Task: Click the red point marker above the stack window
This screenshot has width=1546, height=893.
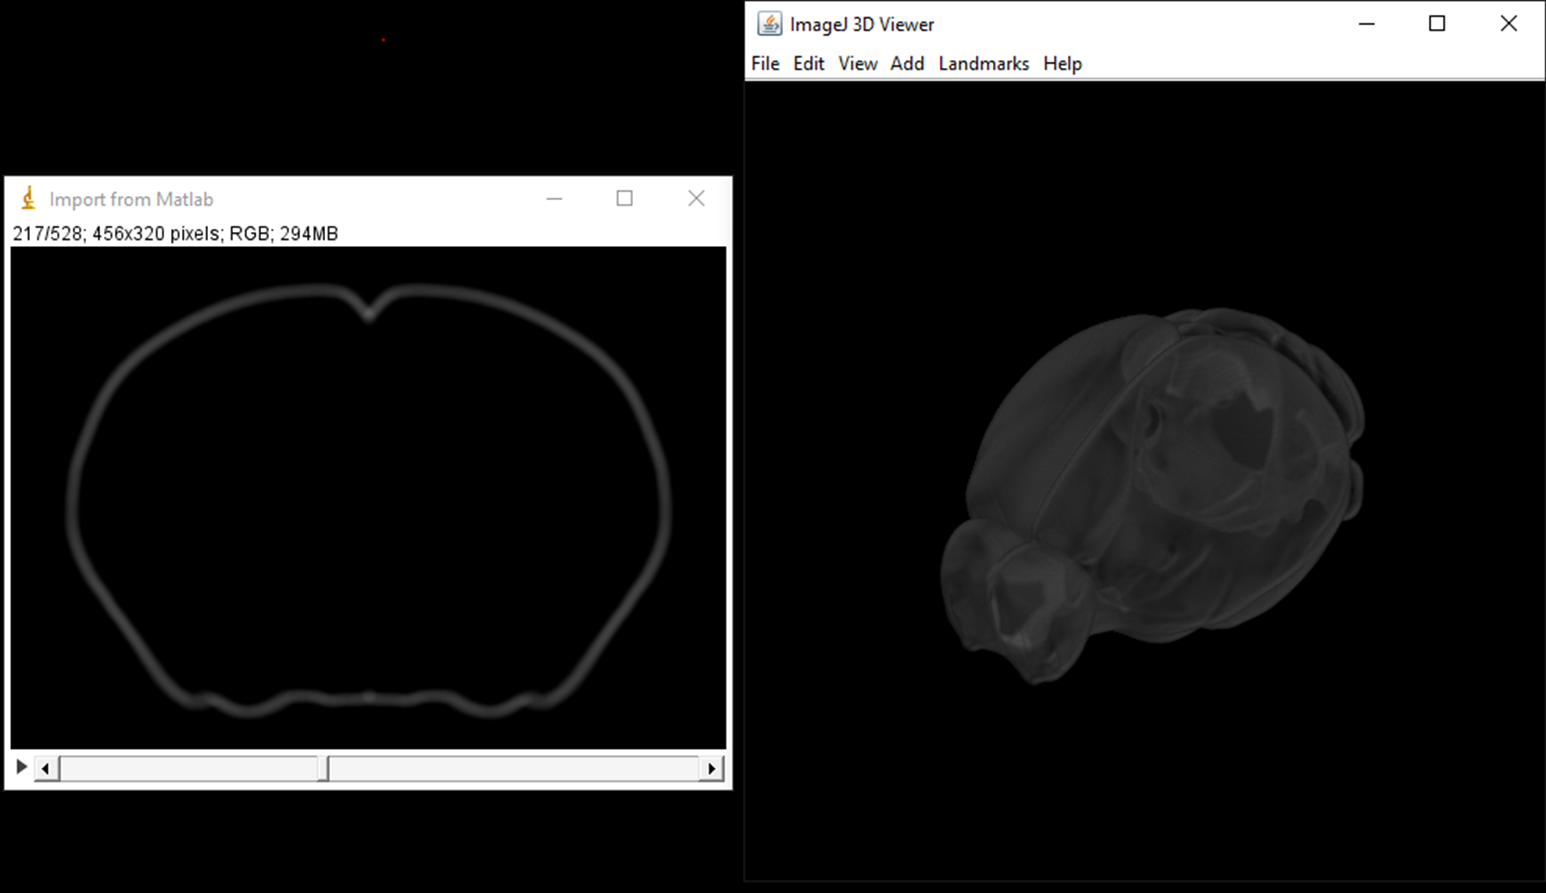Action: [383, 40]
